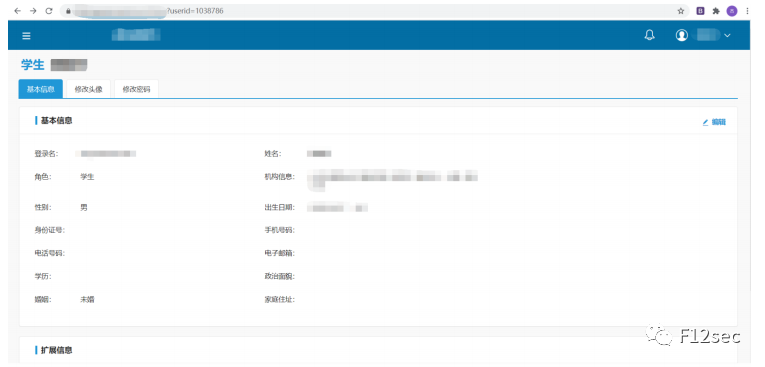Screen dimensions: 765x367
Task: Reload the page with the refresh icon
Action: click(x=49, y=11)
